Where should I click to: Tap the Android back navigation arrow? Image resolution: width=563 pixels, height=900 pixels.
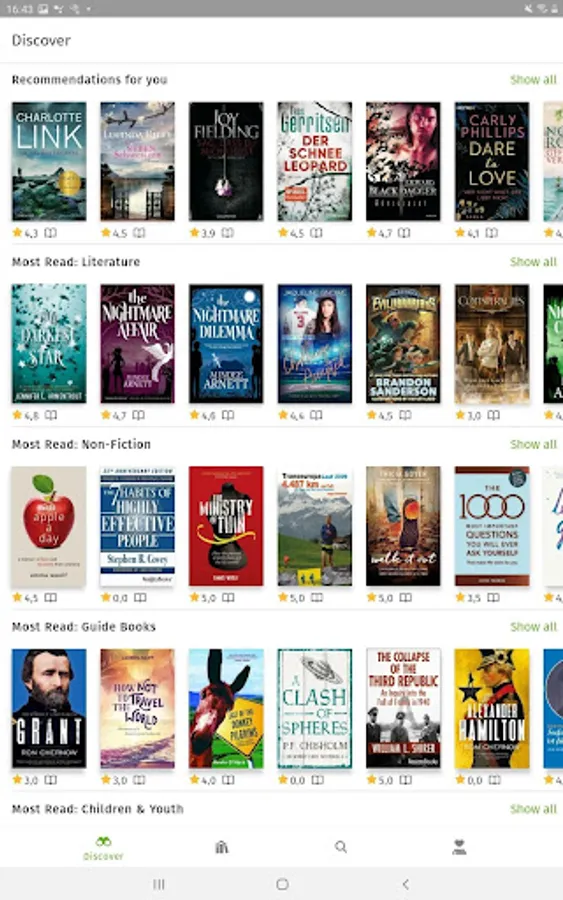click(x=405, y=884)
